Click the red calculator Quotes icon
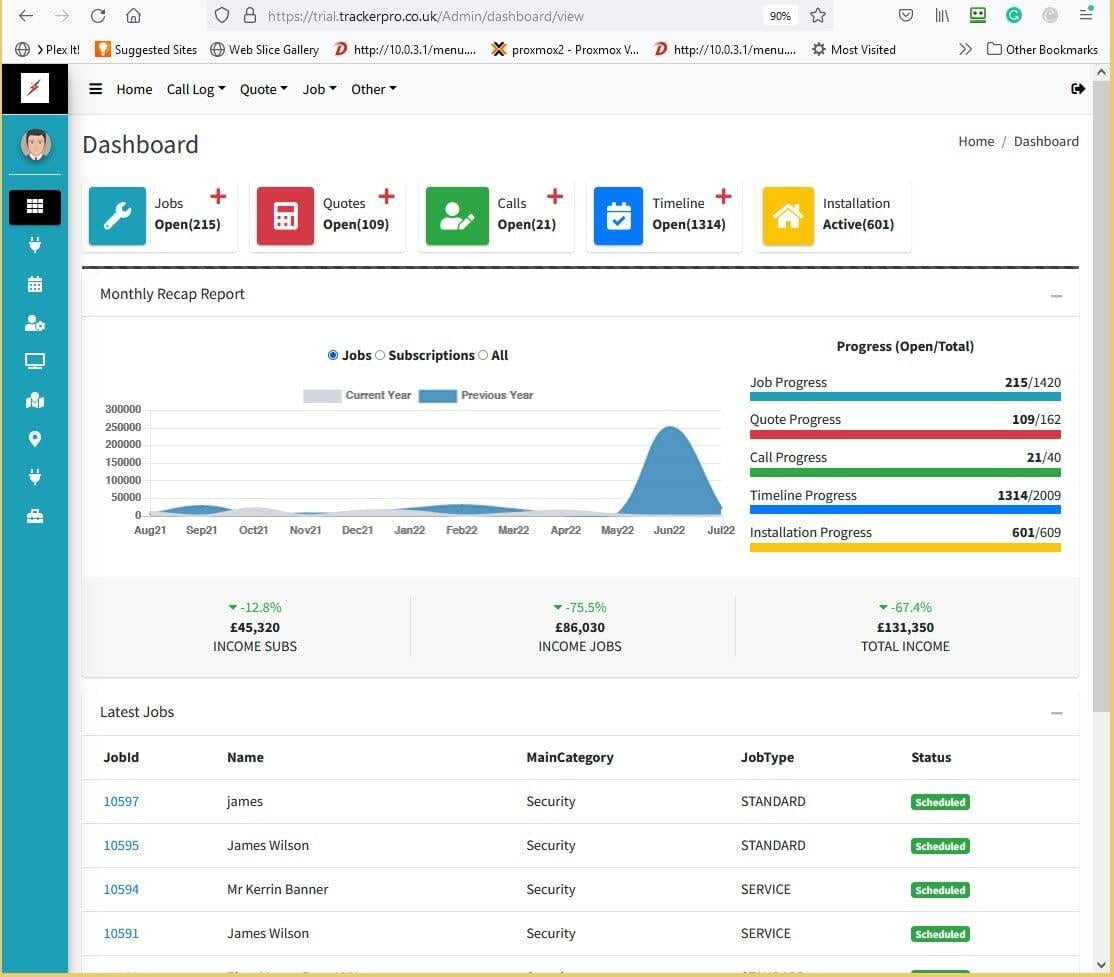1114x977 pixels. (x=285, y=215)
